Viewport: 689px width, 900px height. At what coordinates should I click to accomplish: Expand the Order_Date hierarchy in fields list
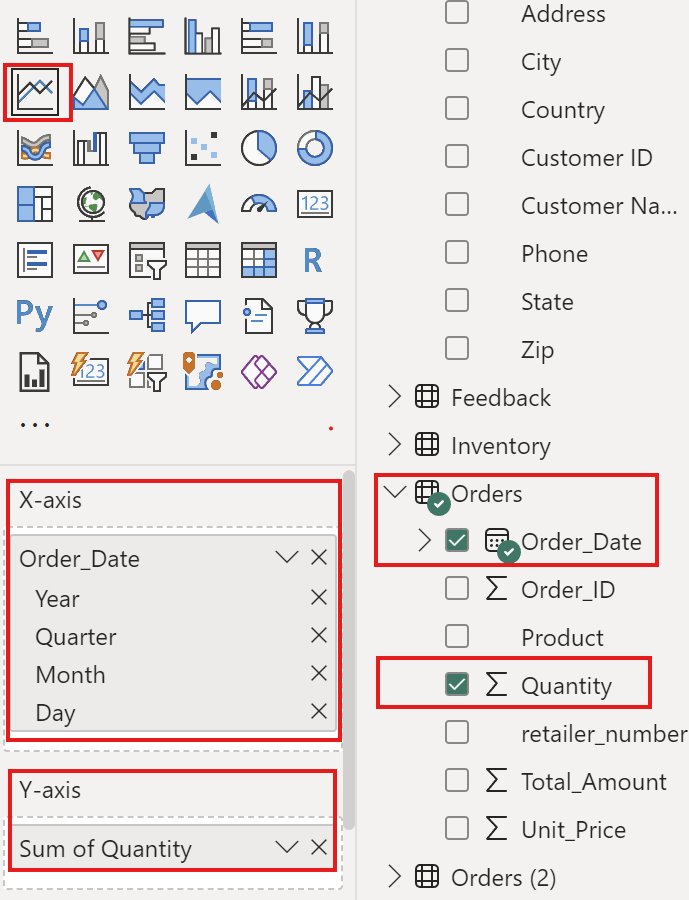coord(425,541)
